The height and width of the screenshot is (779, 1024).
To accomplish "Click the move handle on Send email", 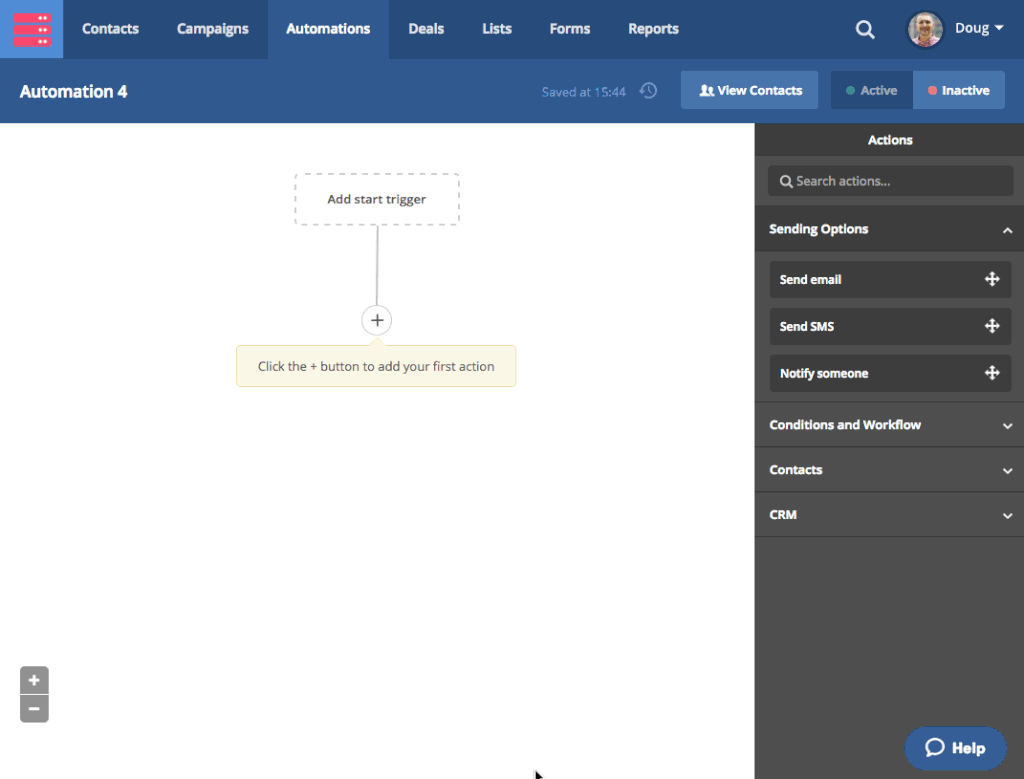I will coord(992,279).
